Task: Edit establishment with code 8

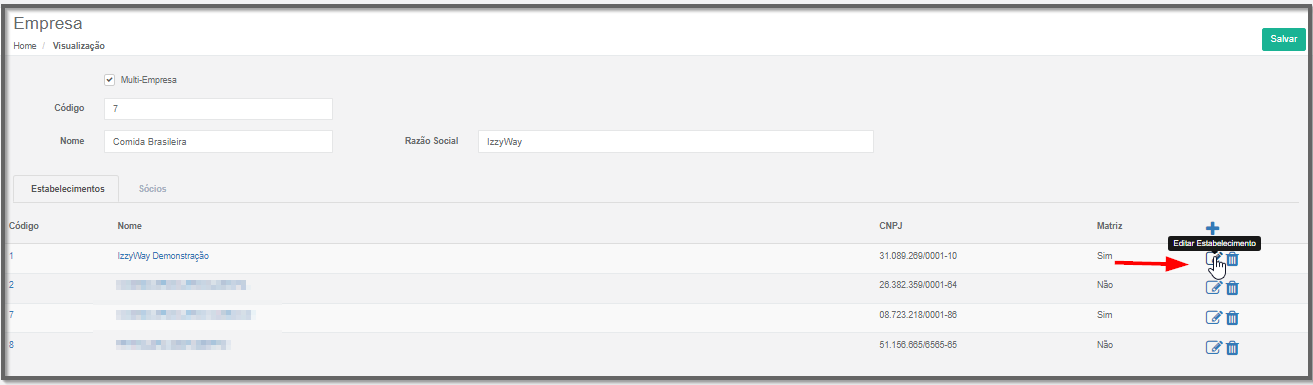Action: point(1214,348)
